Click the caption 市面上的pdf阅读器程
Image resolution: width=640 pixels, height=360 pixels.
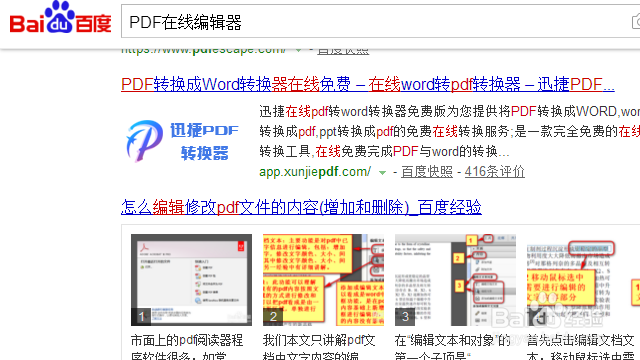point(187,340)
